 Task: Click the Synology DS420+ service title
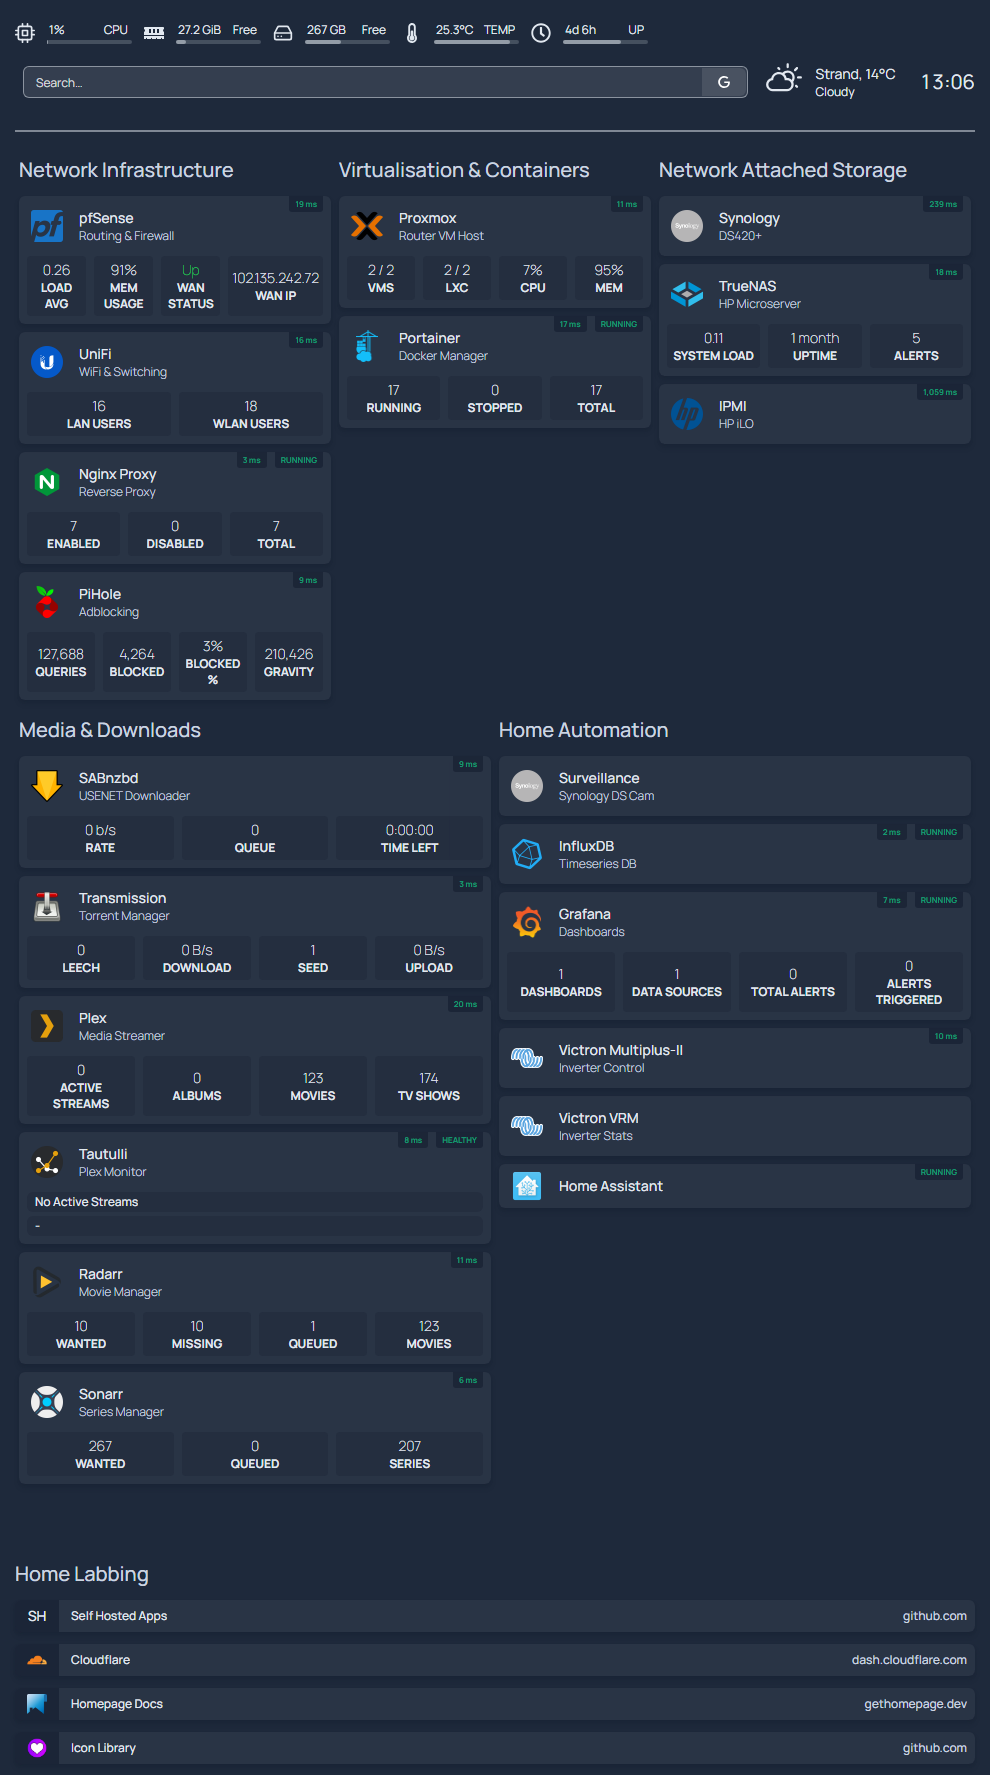click(749, 219)
